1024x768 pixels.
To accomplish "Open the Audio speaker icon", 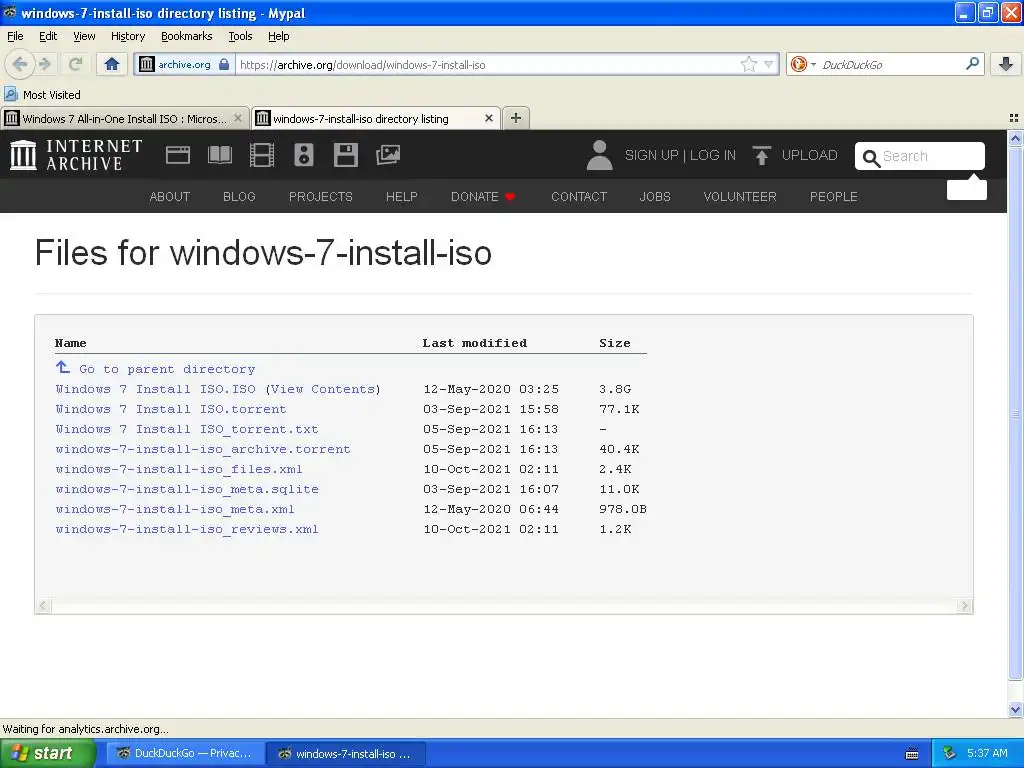I will point(304,155).
